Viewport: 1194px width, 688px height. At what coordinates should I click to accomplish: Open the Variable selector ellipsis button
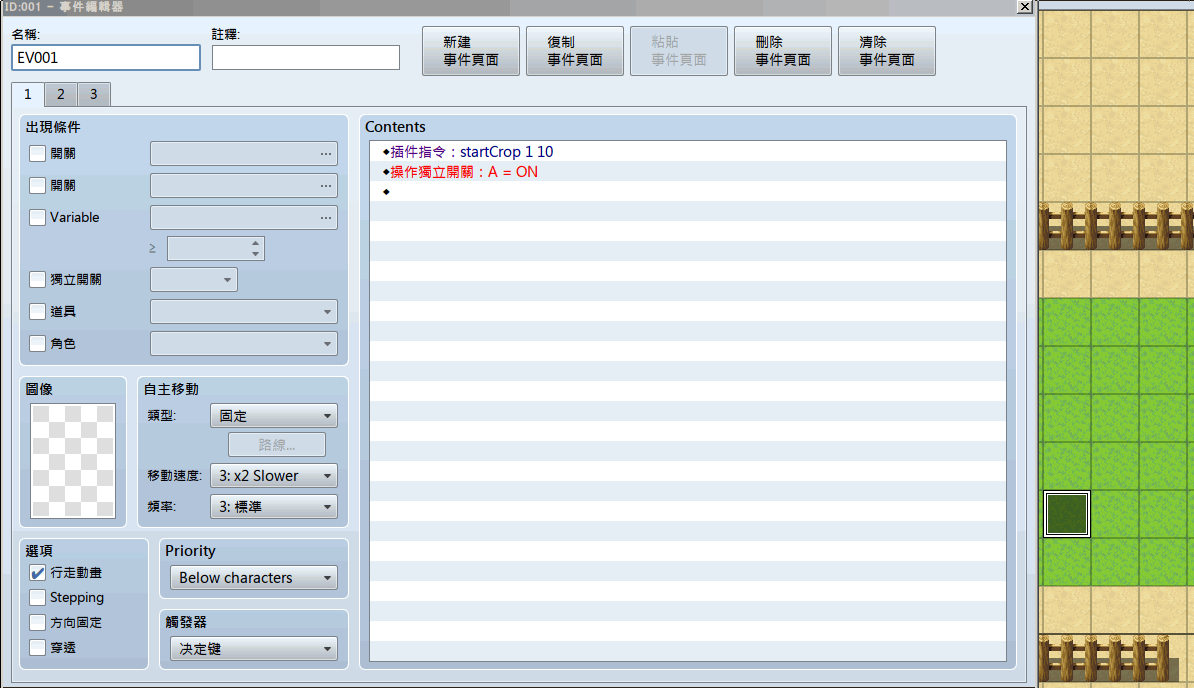326,218
